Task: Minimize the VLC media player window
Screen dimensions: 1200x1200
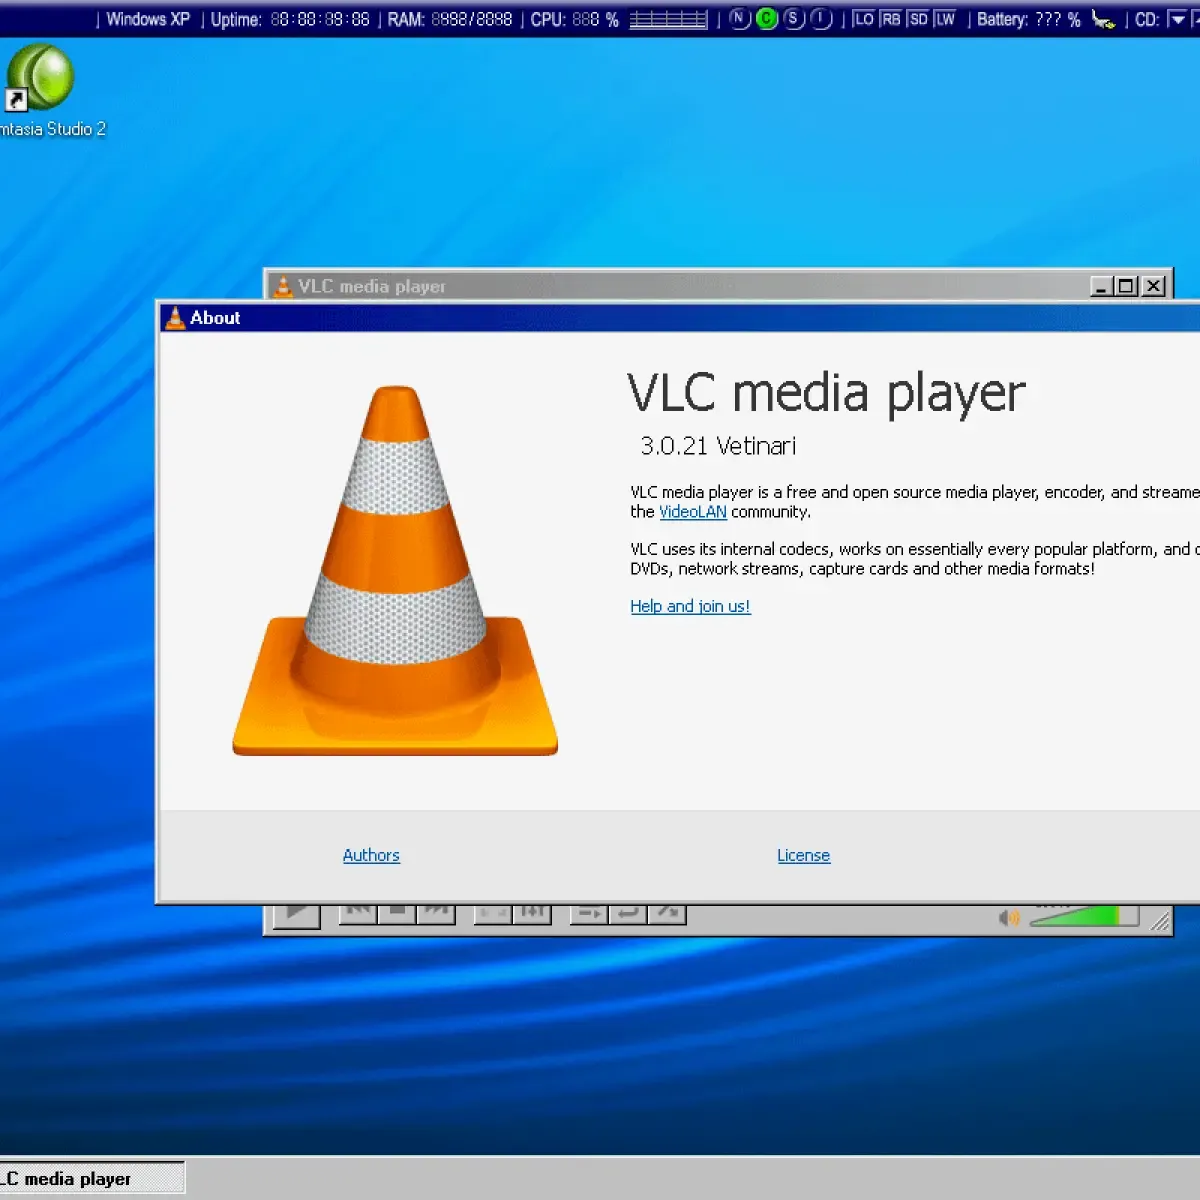Action: [1102, 286]
